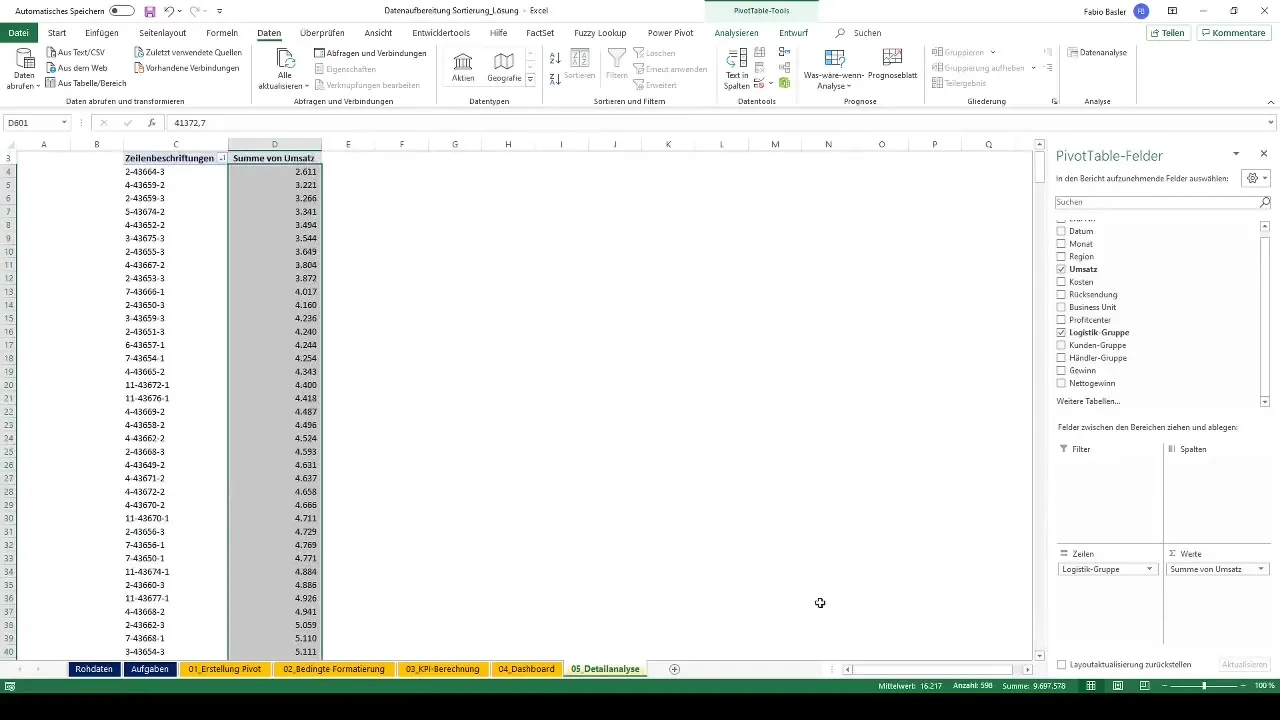Launch the Datenanalyse add-in
Image resolution: width=1280 pixels, height=720 pixels.
pos(1097,52)
